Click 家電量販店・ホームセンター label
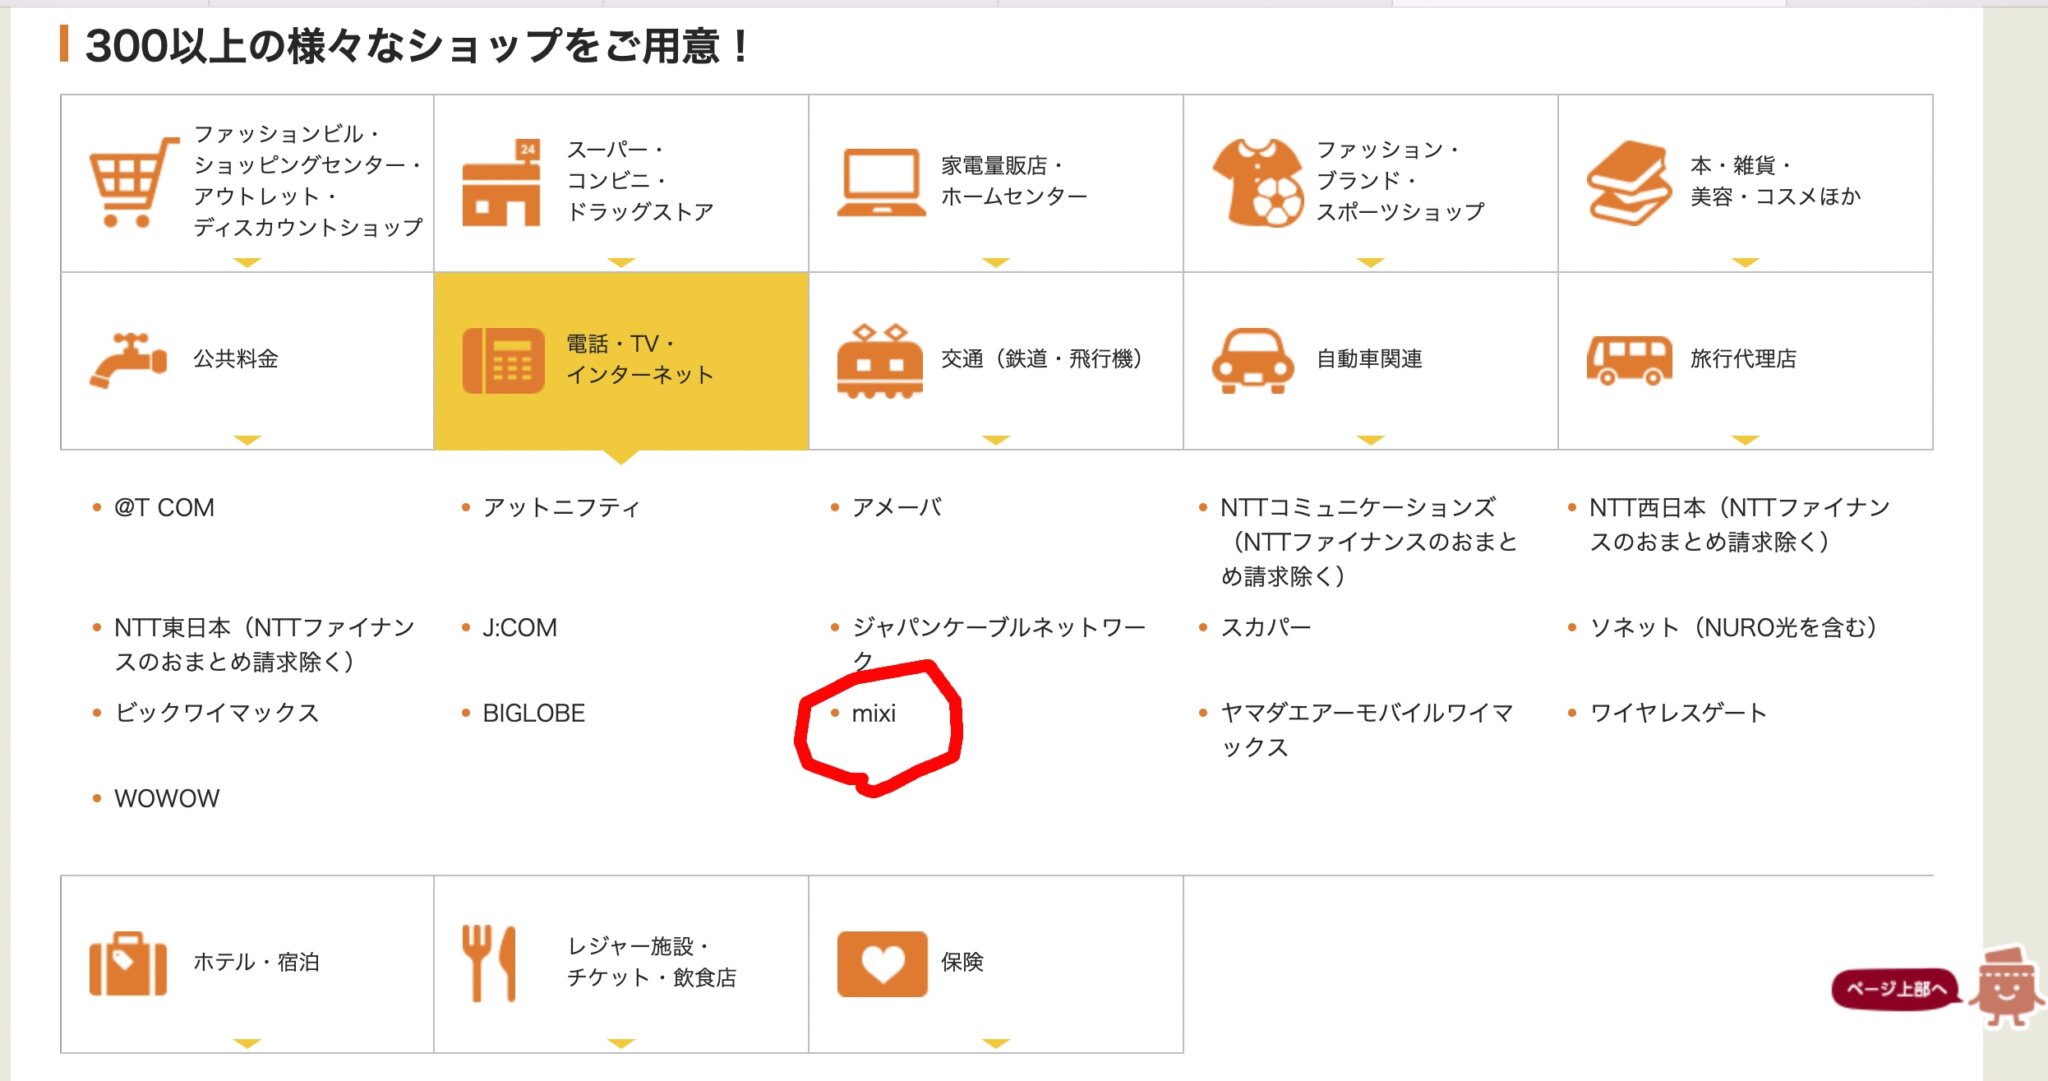The width and height of the screenshot is (2048, 1081). (x=1014, y=181)
